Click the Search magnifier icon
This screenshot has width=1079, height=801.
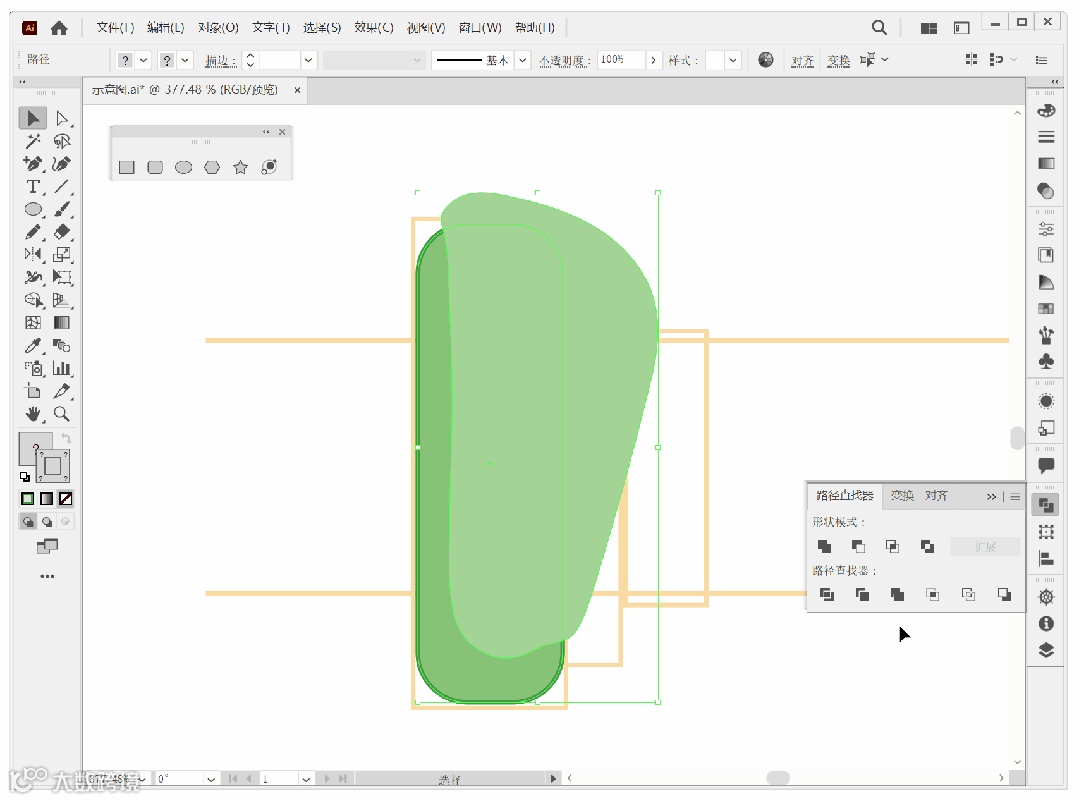[x=879, y=28]
